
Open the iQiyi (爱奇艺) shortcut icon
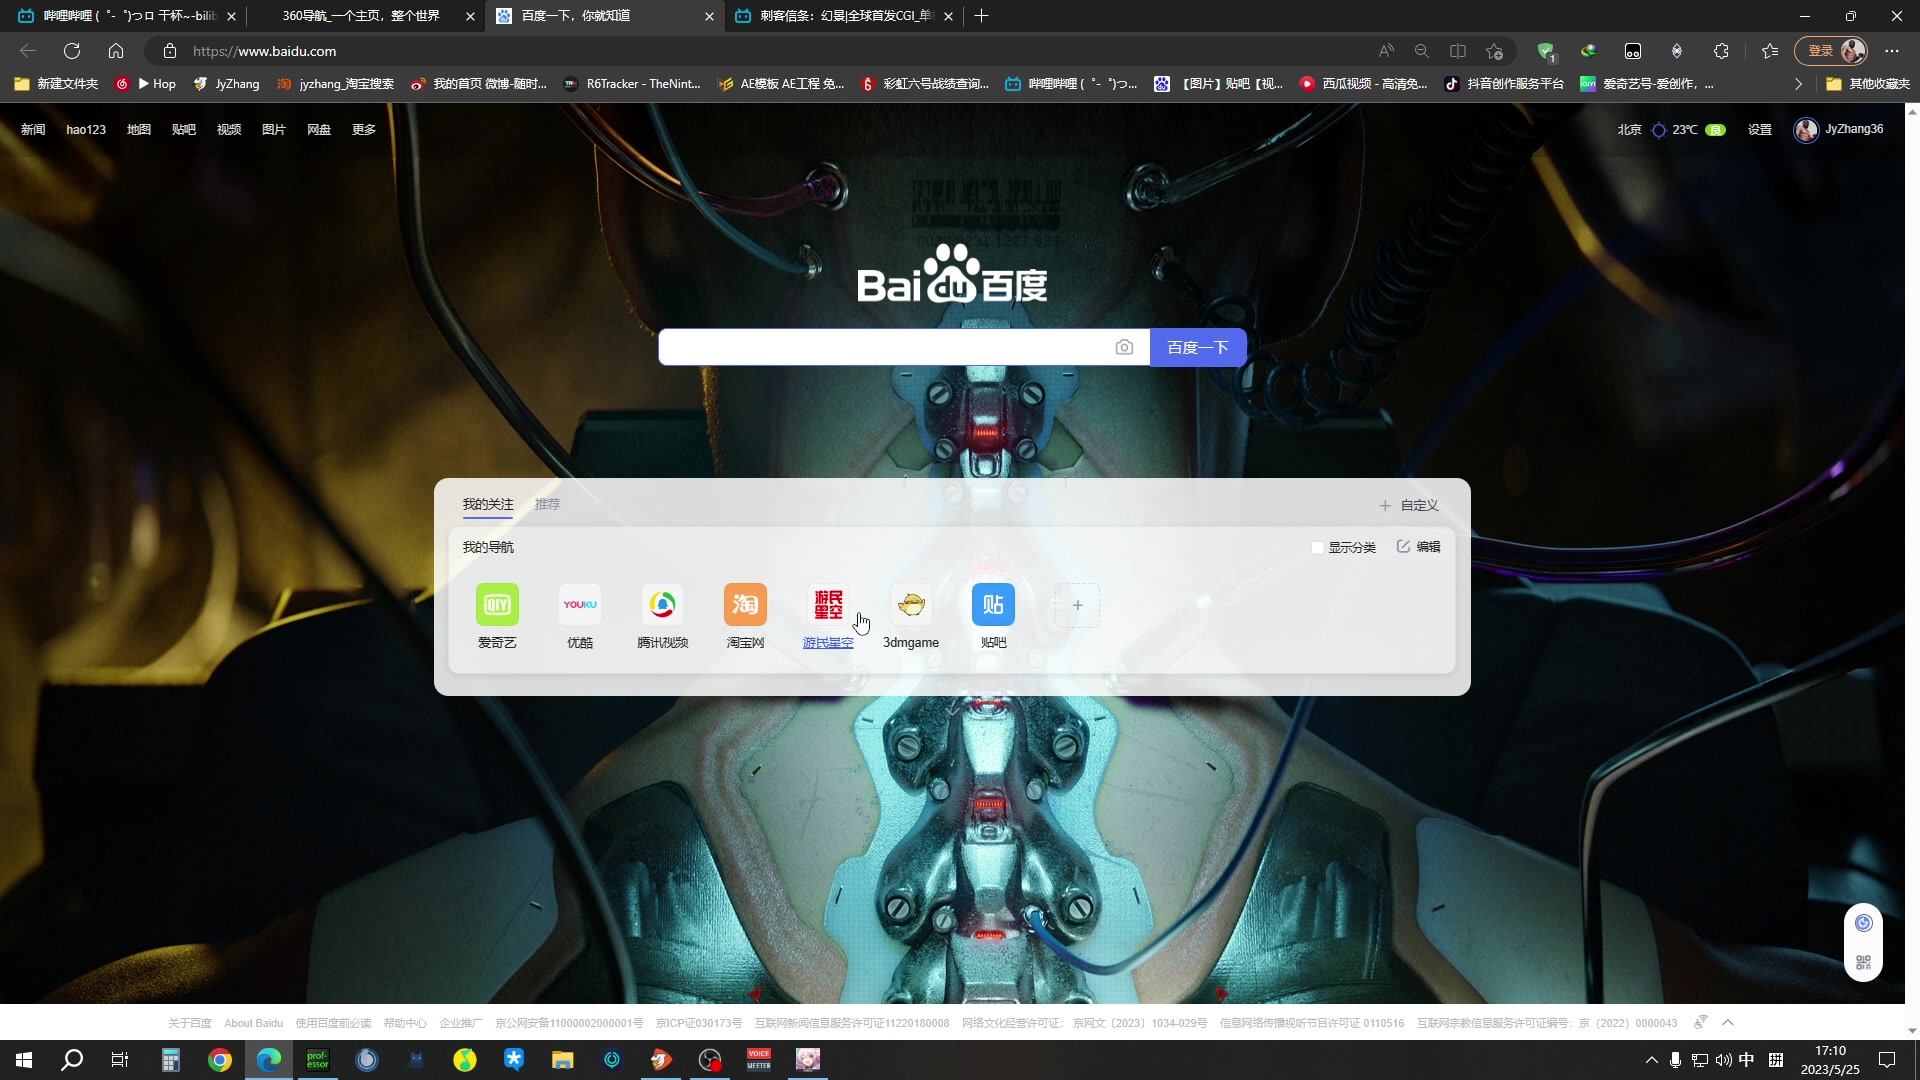tap(497, 604)
